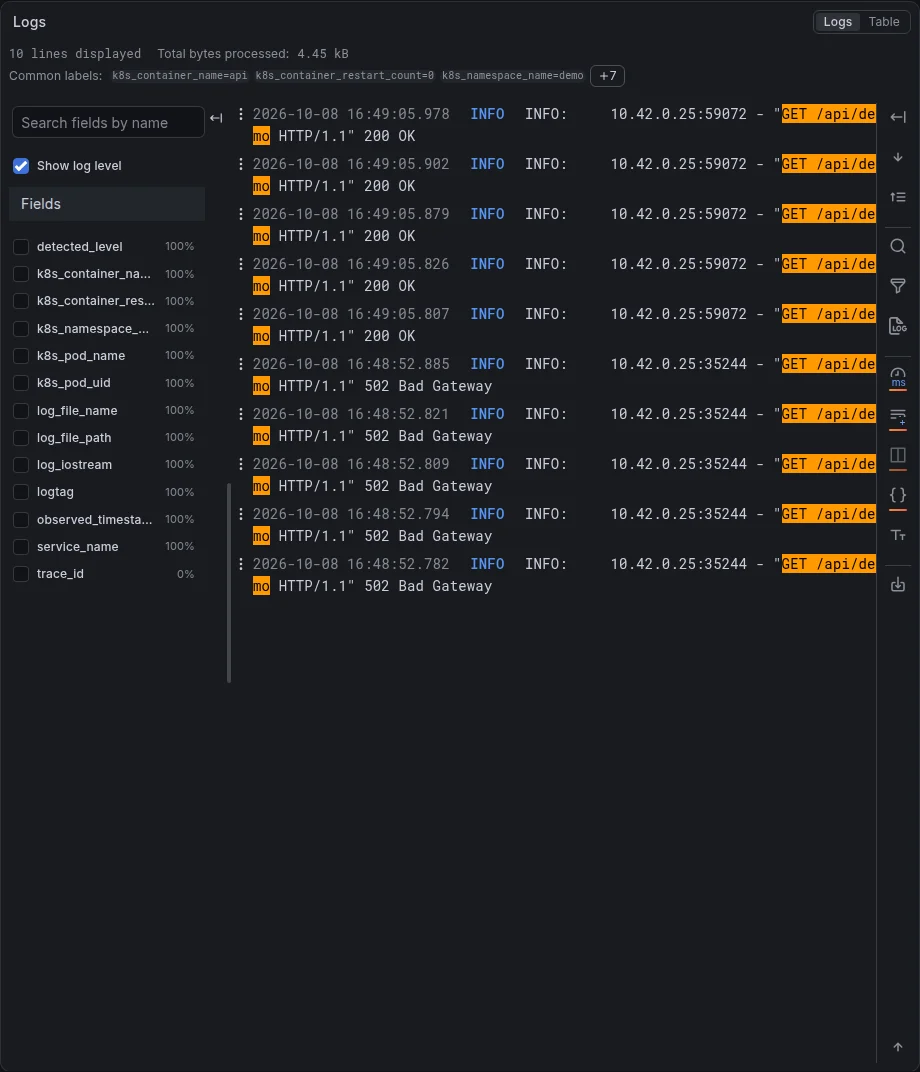Toggle wrap lines icon

(897, 416)
